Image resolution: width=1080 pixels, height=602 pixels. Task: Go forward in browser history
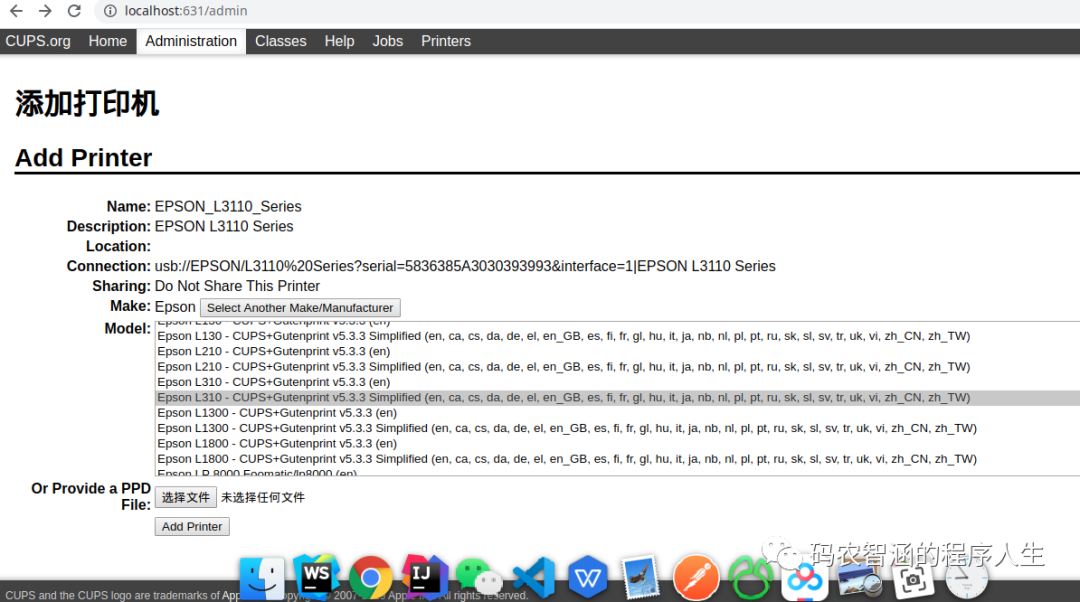(x=45, y=11)
